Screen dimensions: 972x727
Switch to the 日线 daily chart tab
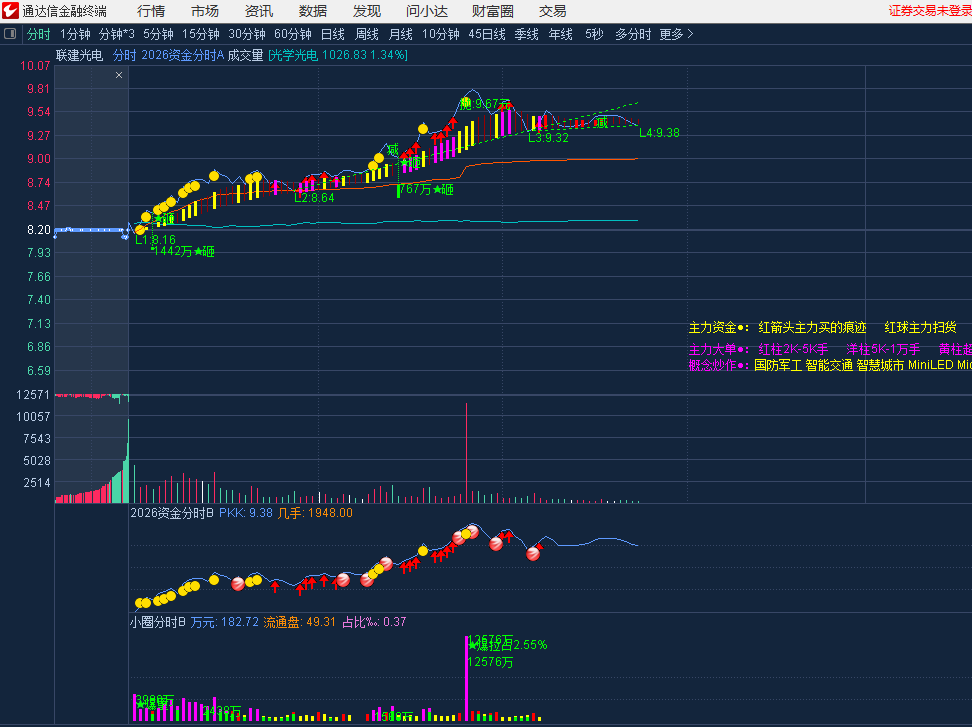[332, 34]
